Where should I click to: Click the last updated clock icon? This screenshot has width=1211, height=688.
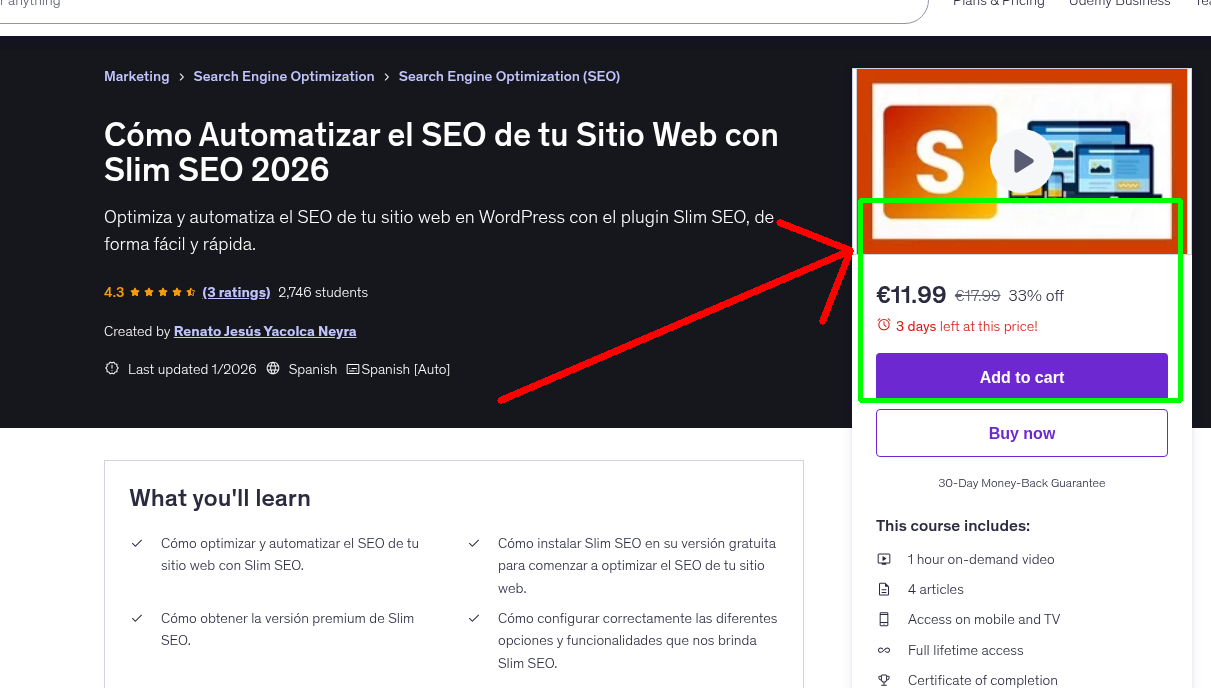[111, 368]
